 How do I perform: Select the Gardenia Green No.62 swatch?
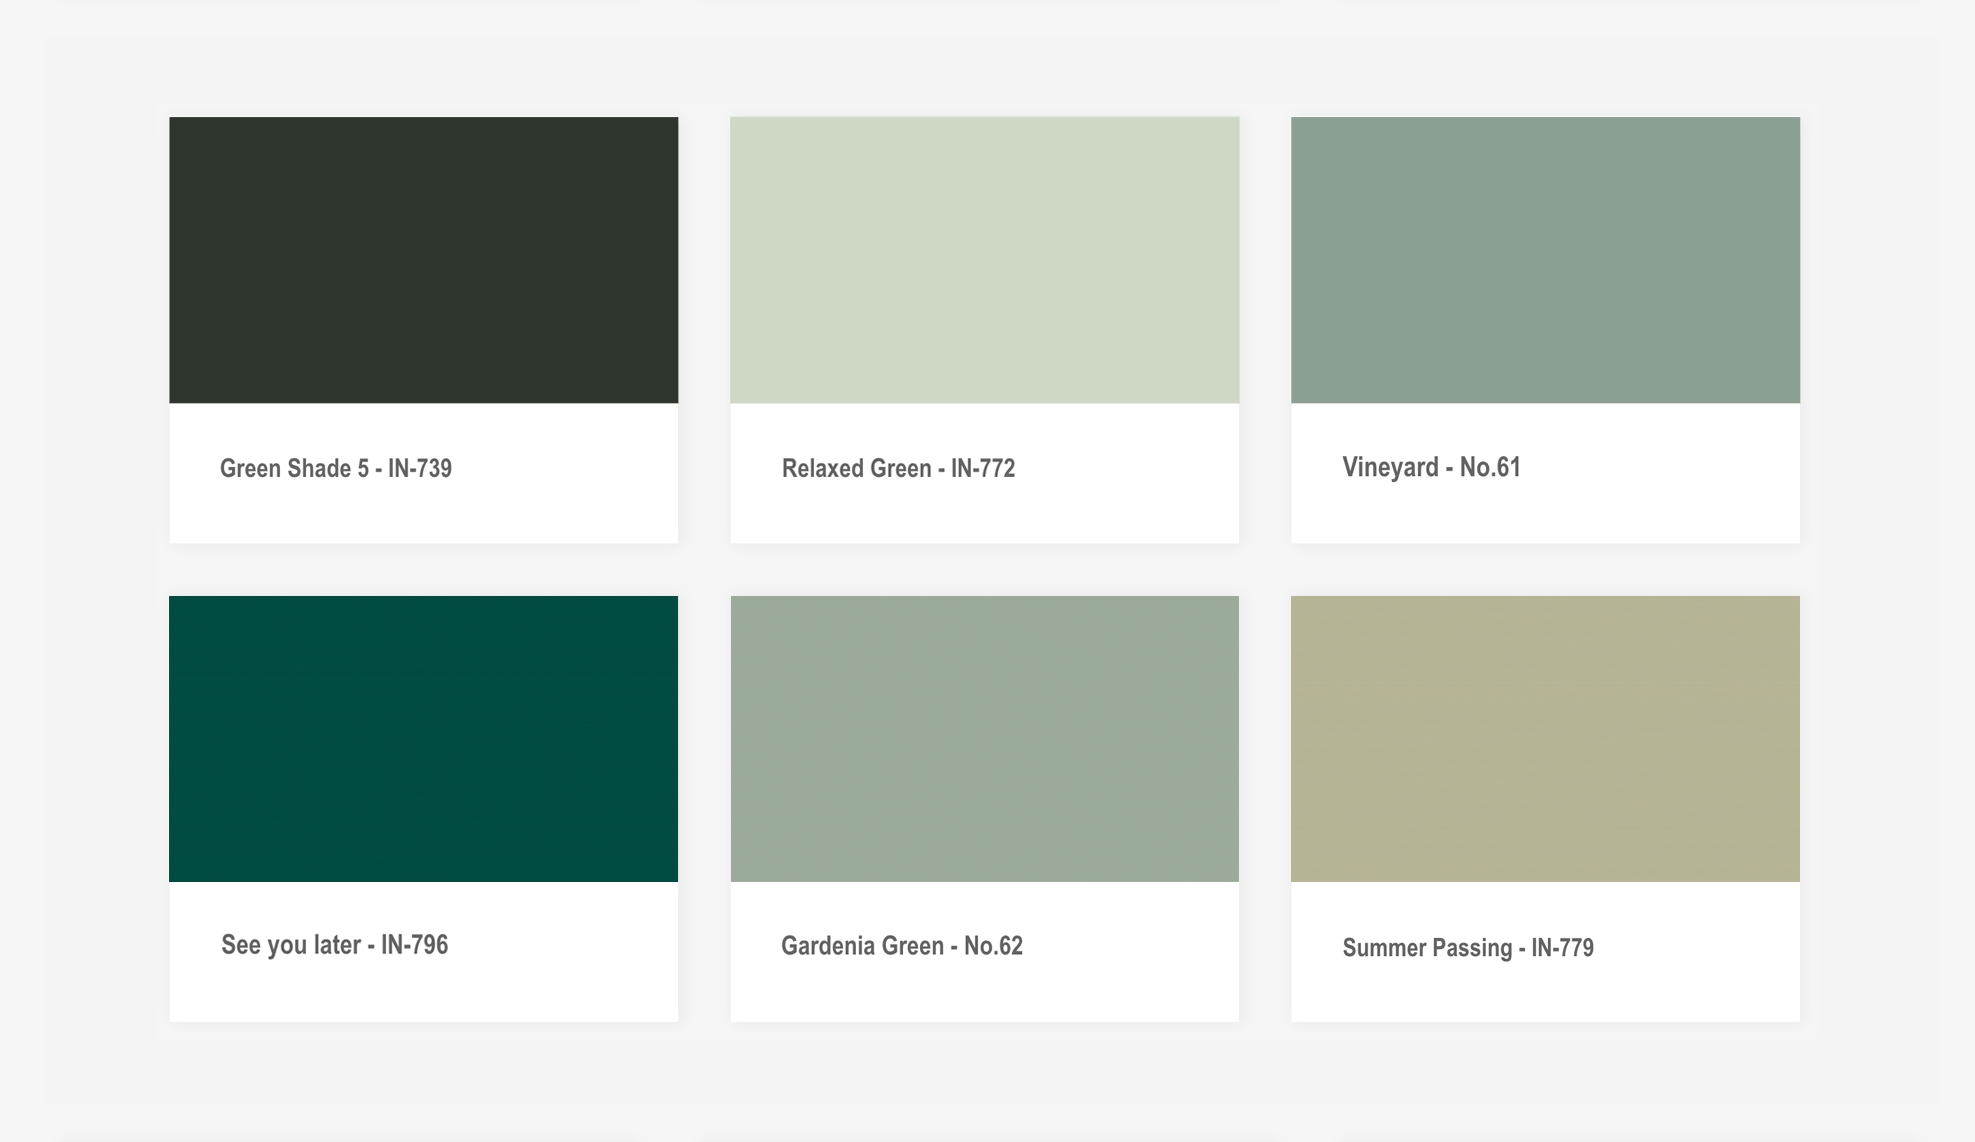click(984, 738)
